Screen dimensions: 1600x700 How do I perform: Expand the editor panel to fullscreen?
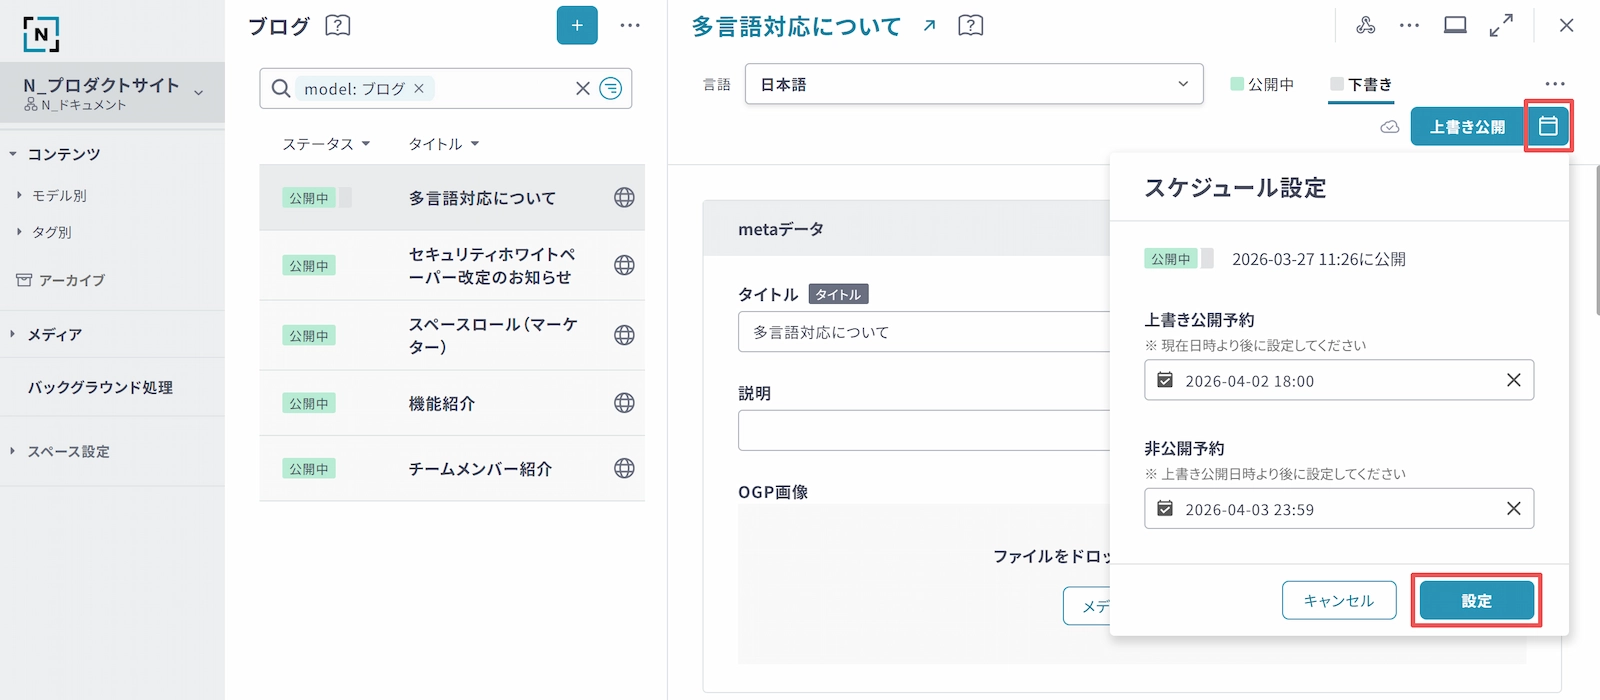point(1501,26)
